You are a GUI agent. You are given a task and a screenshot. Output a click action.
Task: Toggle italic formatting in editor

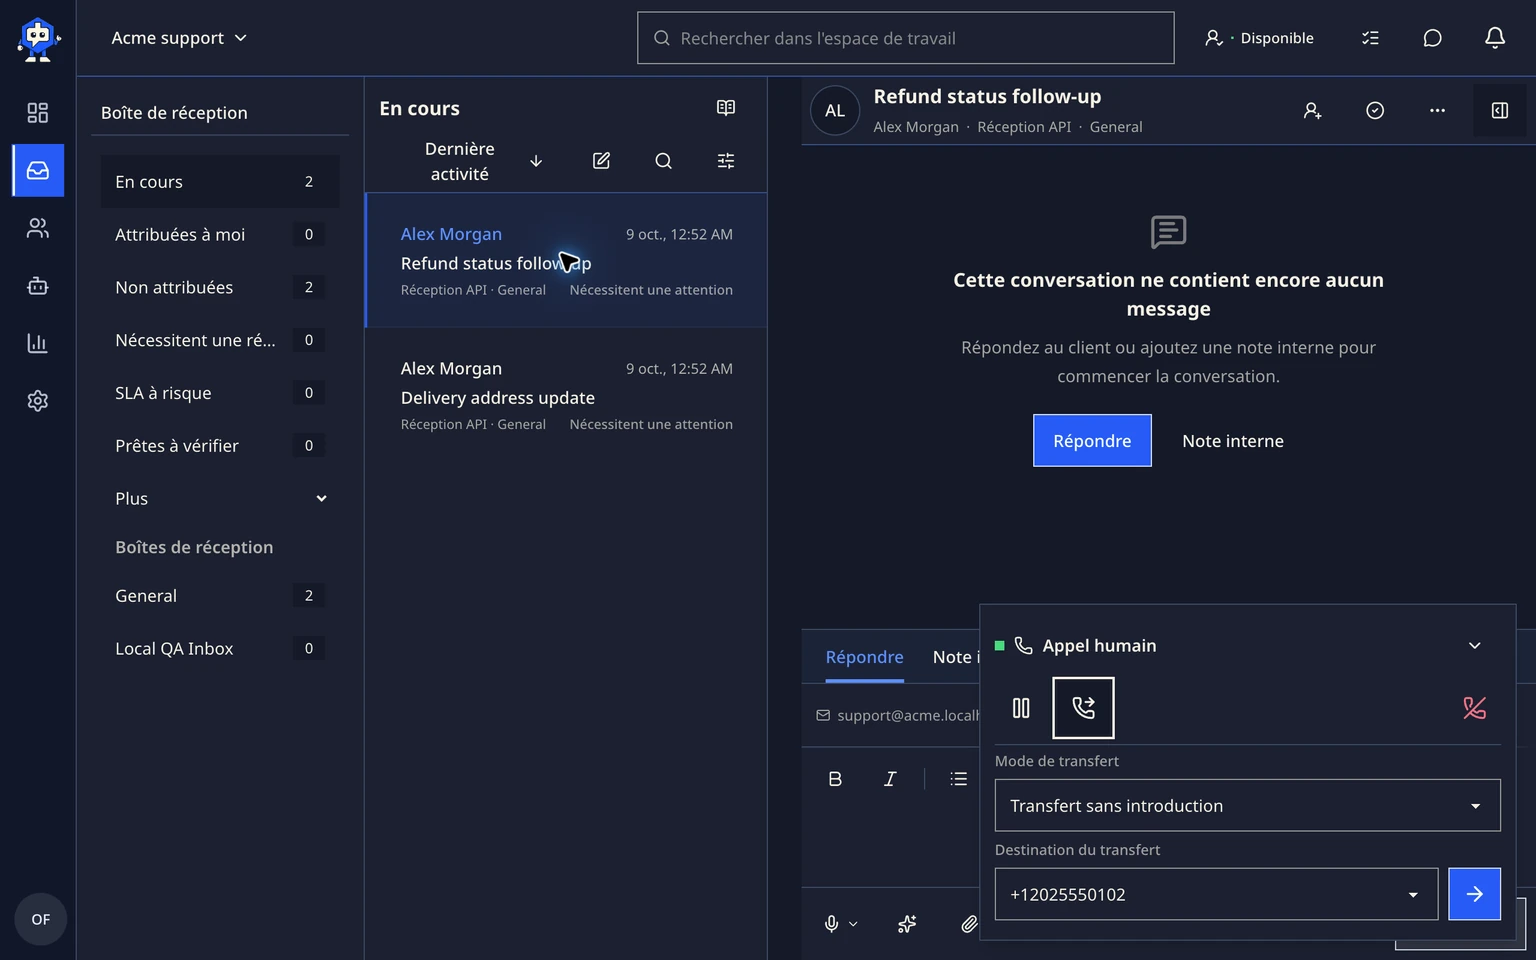(x=890, y=779)
